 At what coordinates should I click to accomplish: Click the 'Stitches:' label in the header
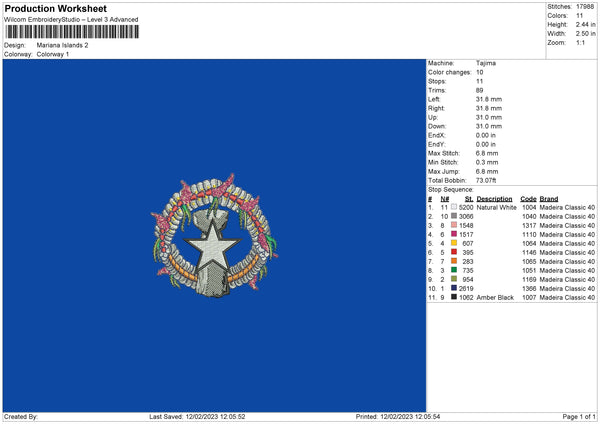[x=560, y=7]
